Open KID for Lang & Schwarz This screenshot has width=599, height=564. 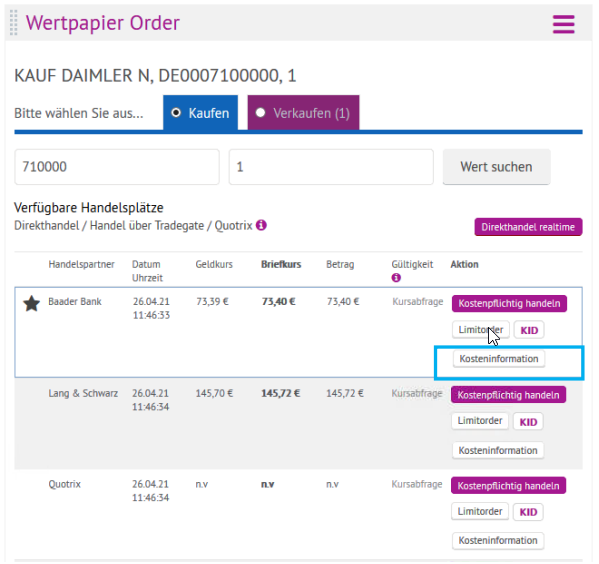click(528, 422)
